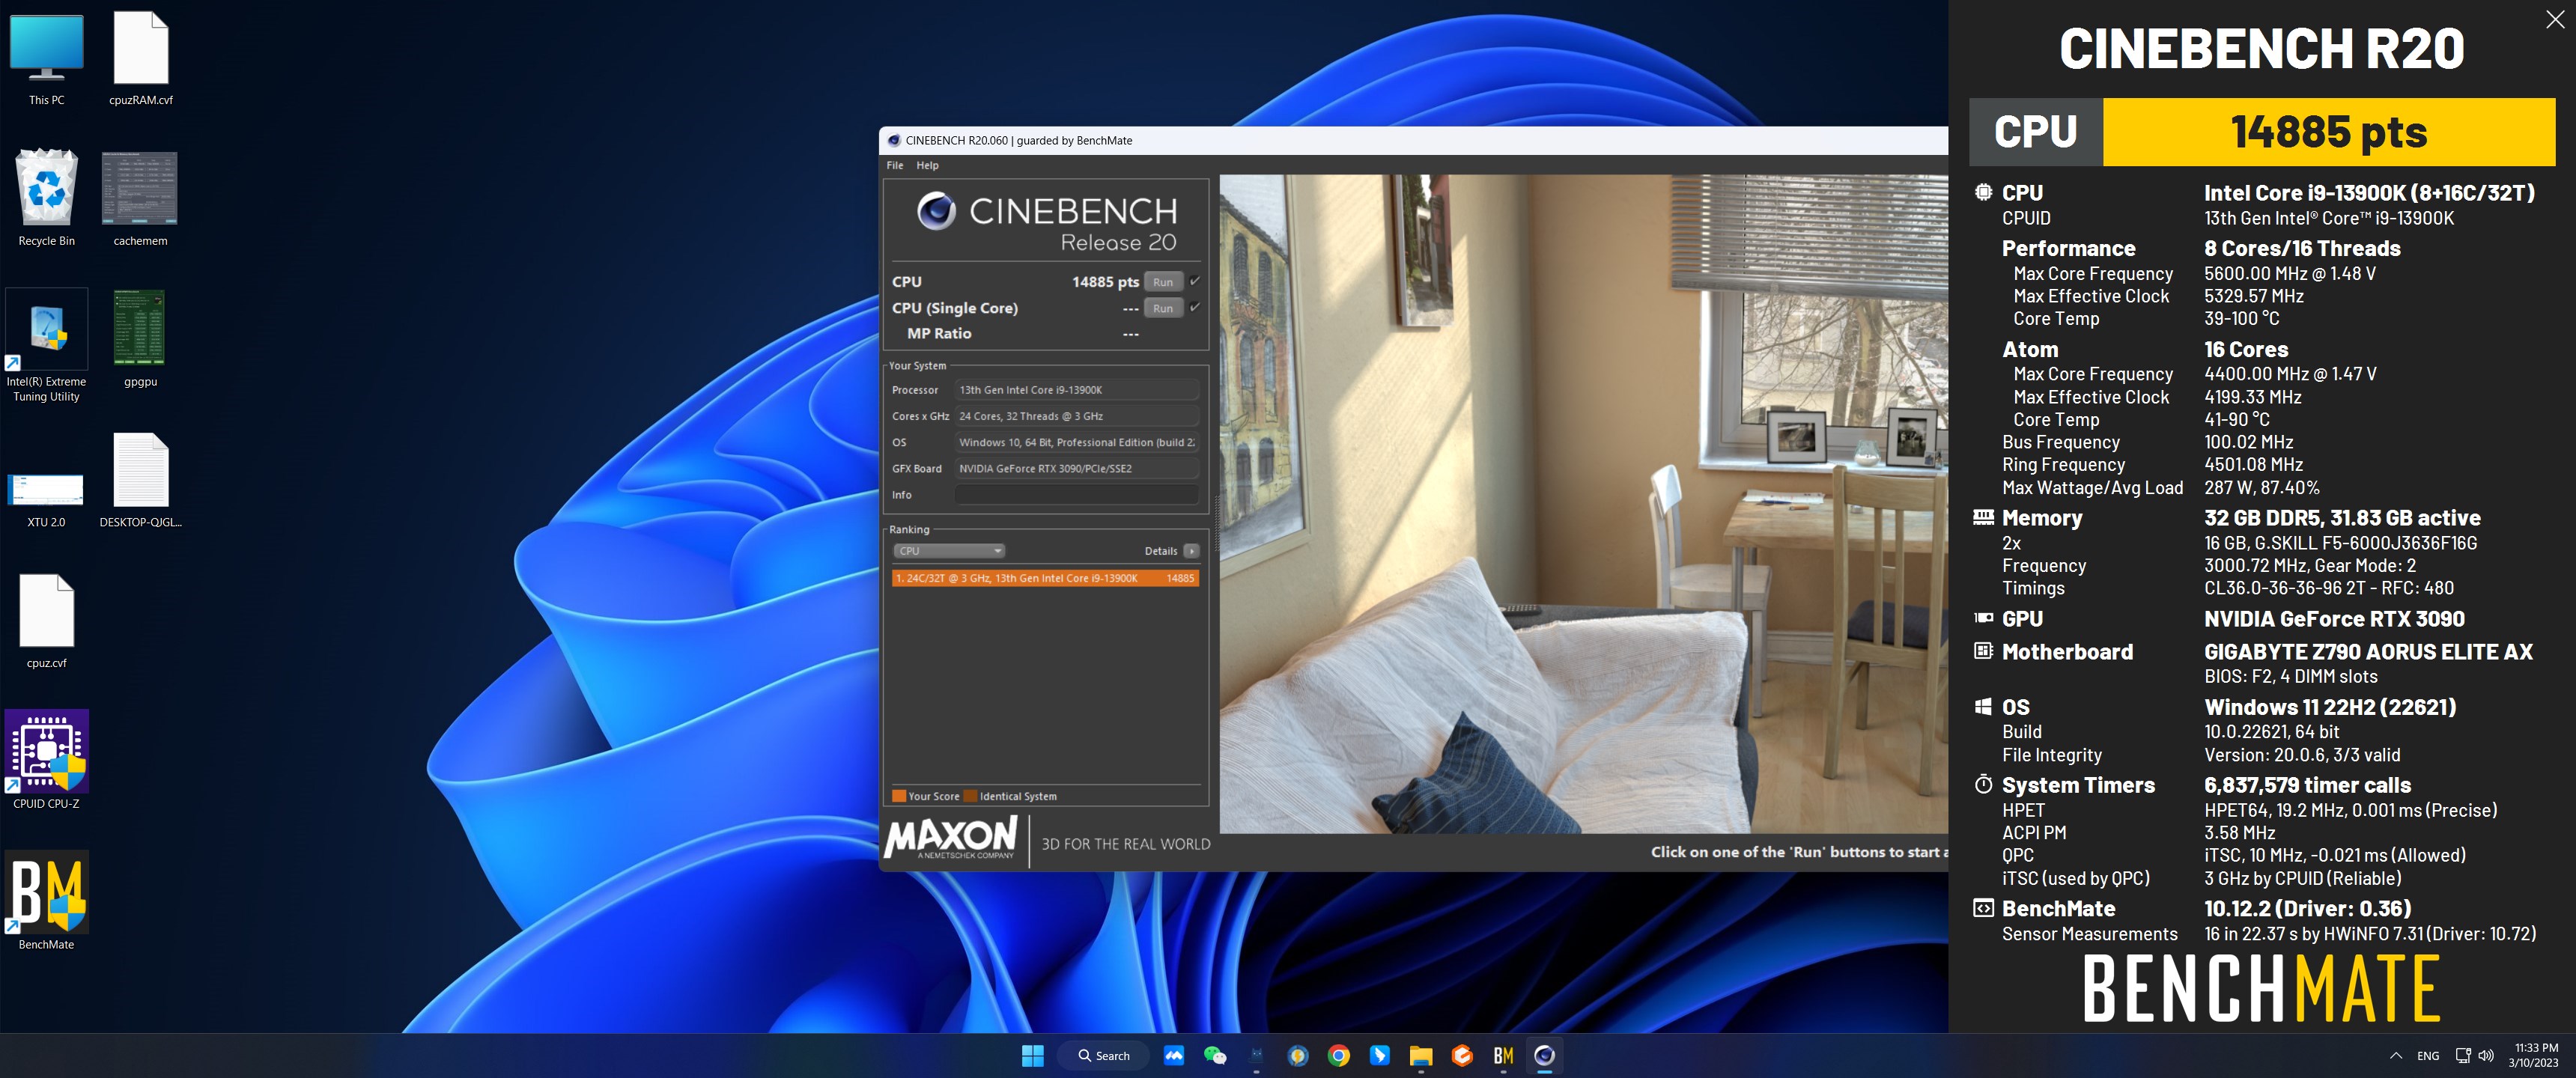
Task: Click the Processor field value
Action: tap(1076, 390)
